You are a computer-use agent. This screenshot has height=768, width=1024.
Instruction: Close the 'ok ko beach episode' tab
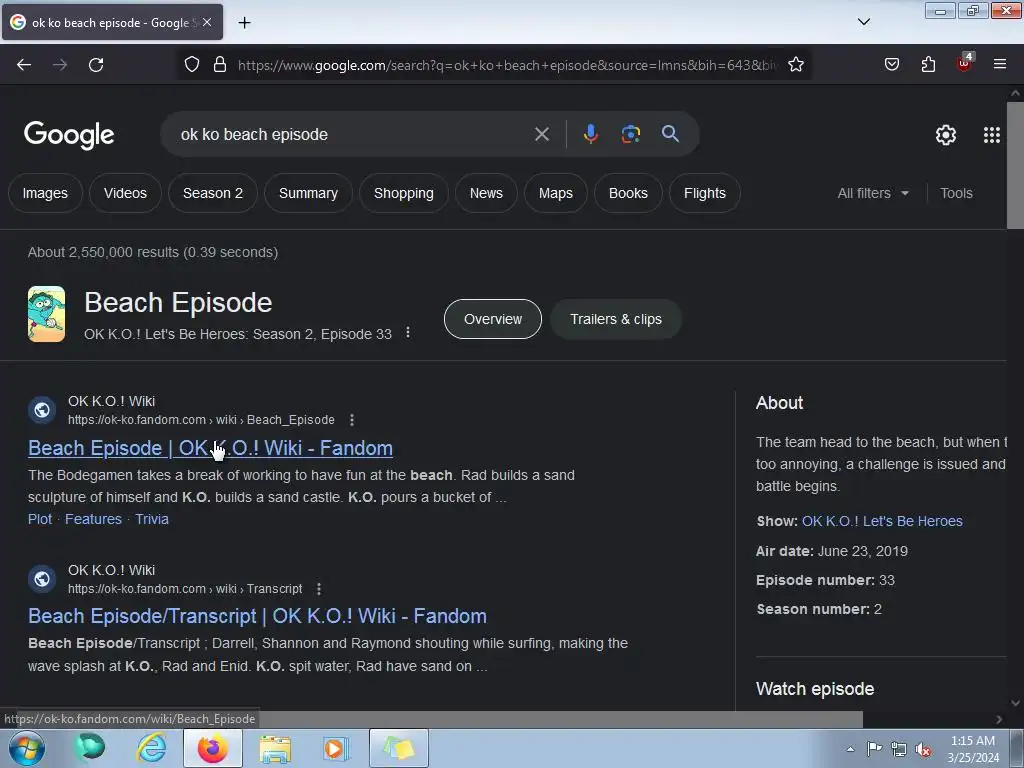[207, 22]
